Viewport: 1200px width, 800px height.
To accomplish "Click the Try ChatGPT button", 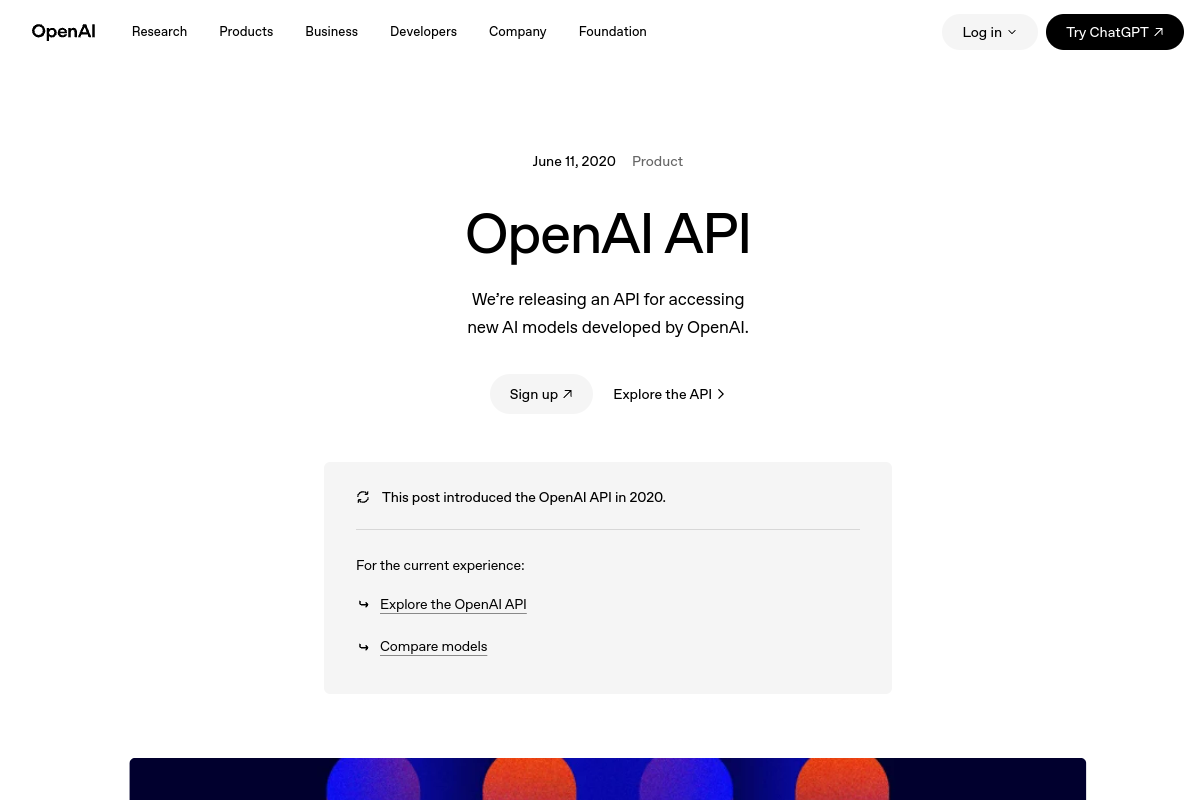I will click(1114, 32).
